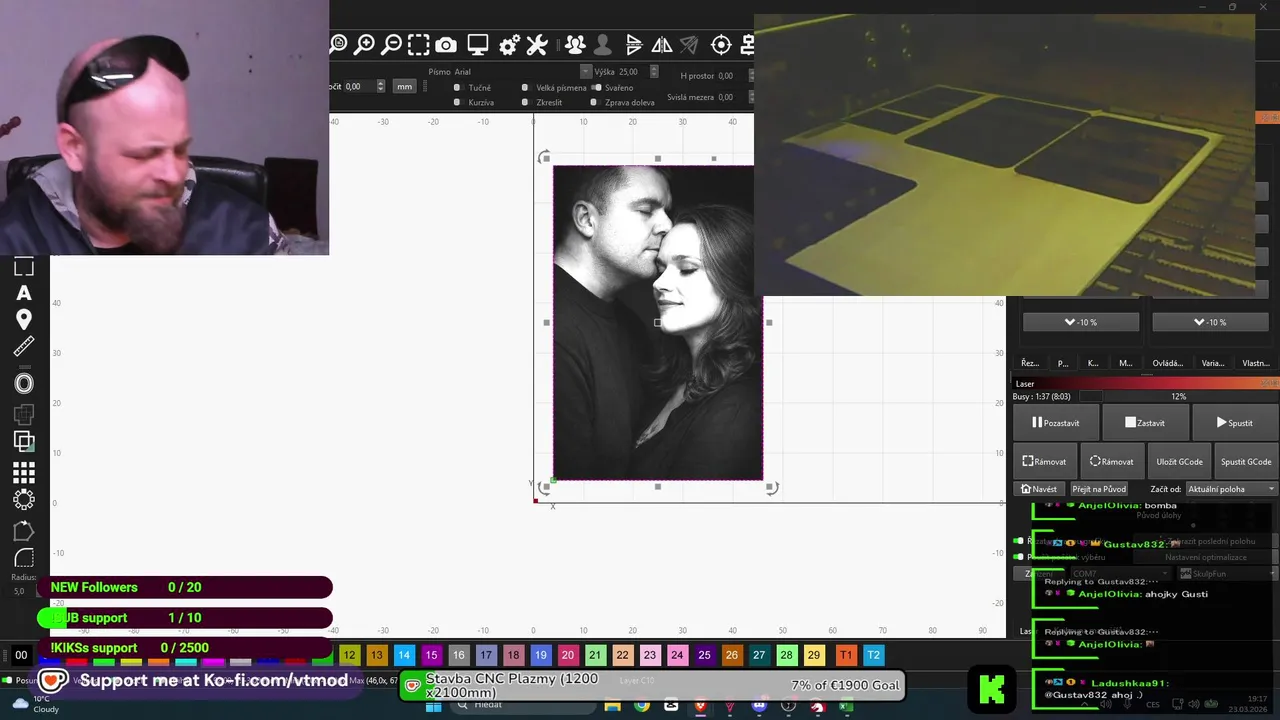
Task: Click the Přejít na Původ button
Action: 1099,489
